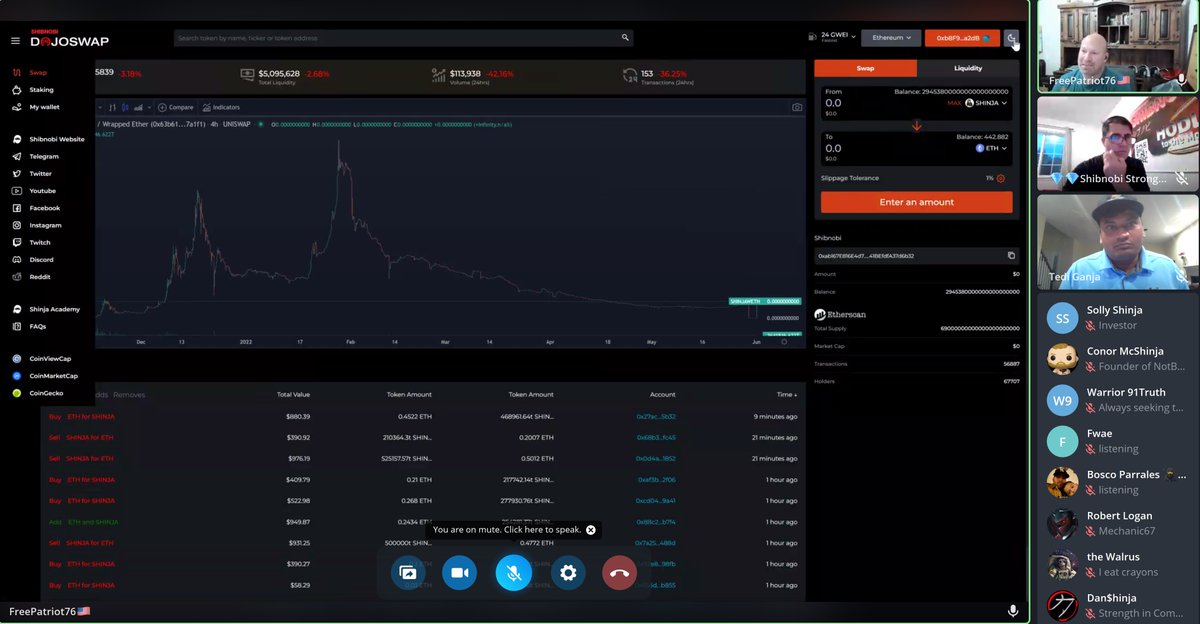The width and height of the screenshot is (1200, 624).
Task: Open call settings gear button
Action: click(568, 573)
